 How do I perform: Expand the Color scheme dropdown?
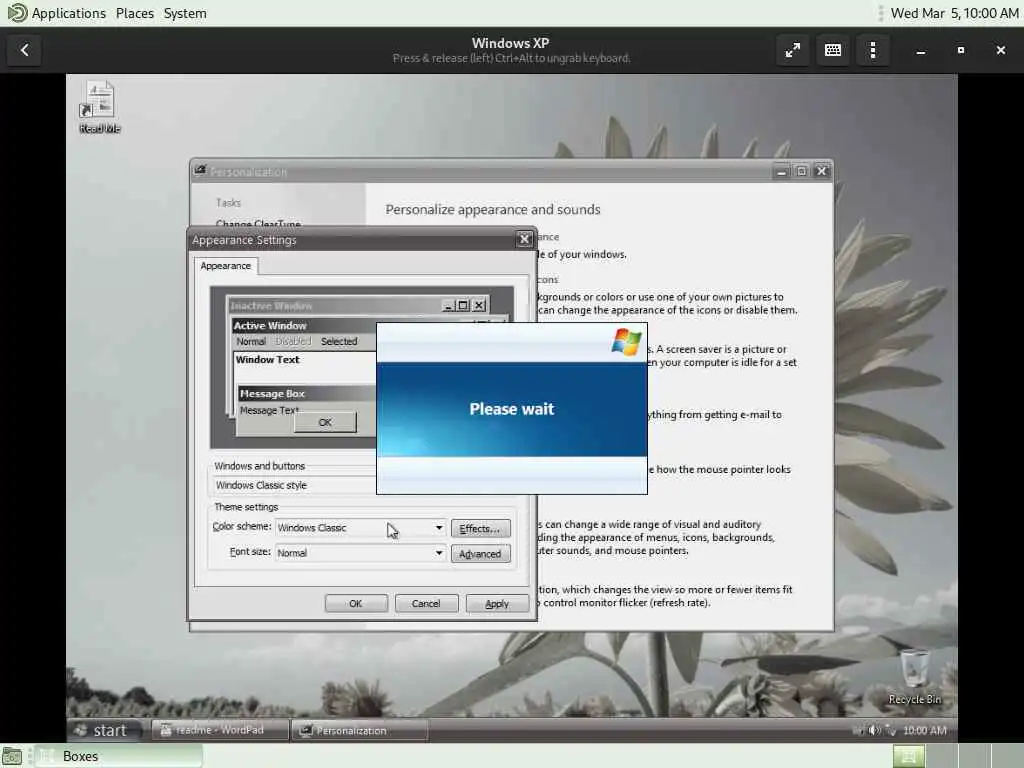(x=439, y=528)
